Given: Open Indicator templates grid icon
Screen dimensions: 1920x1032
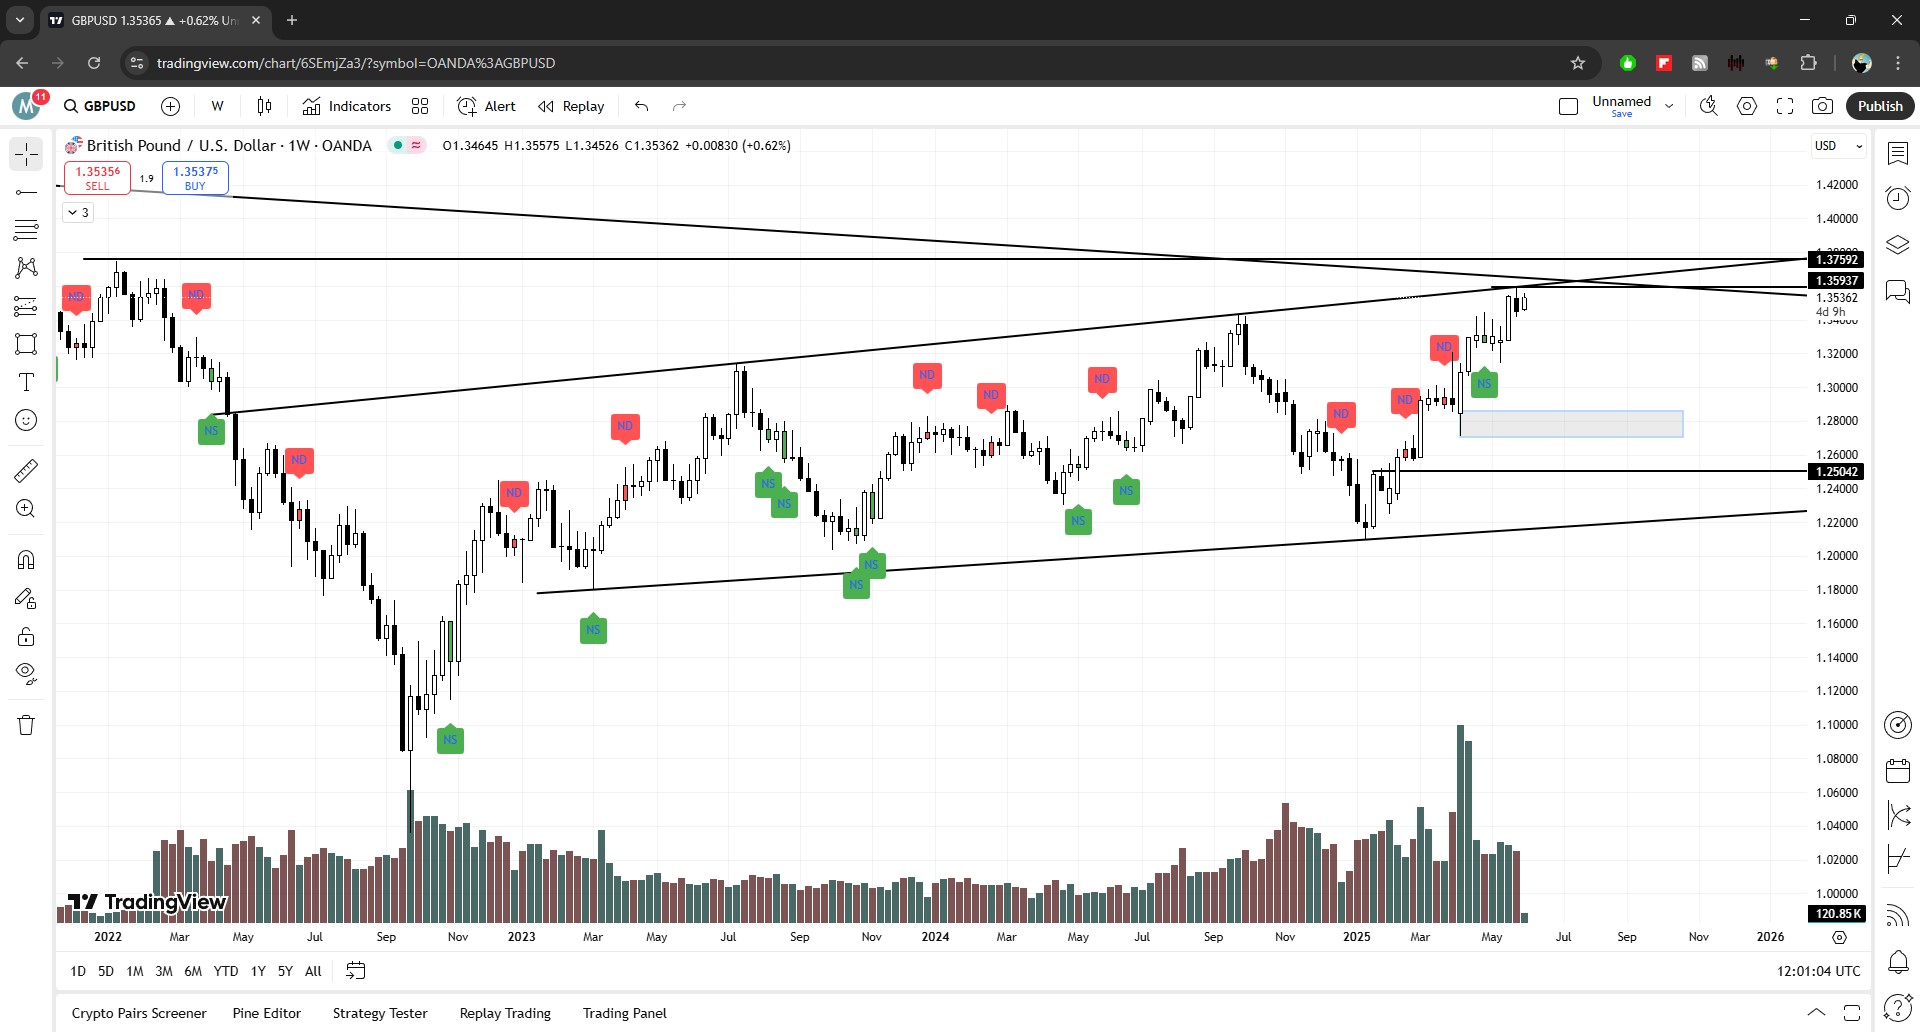Looking at the screenshot, I should point(420,106).
